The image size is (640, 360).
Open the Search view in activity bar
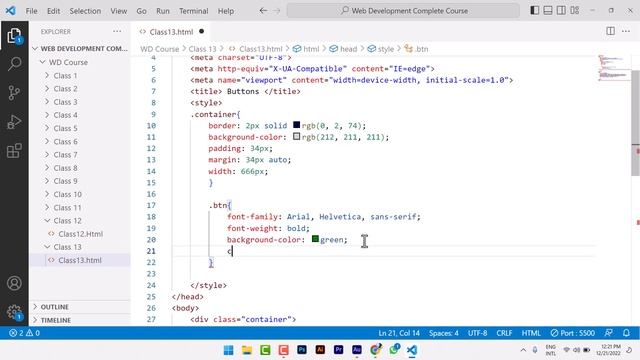point(14,64)
